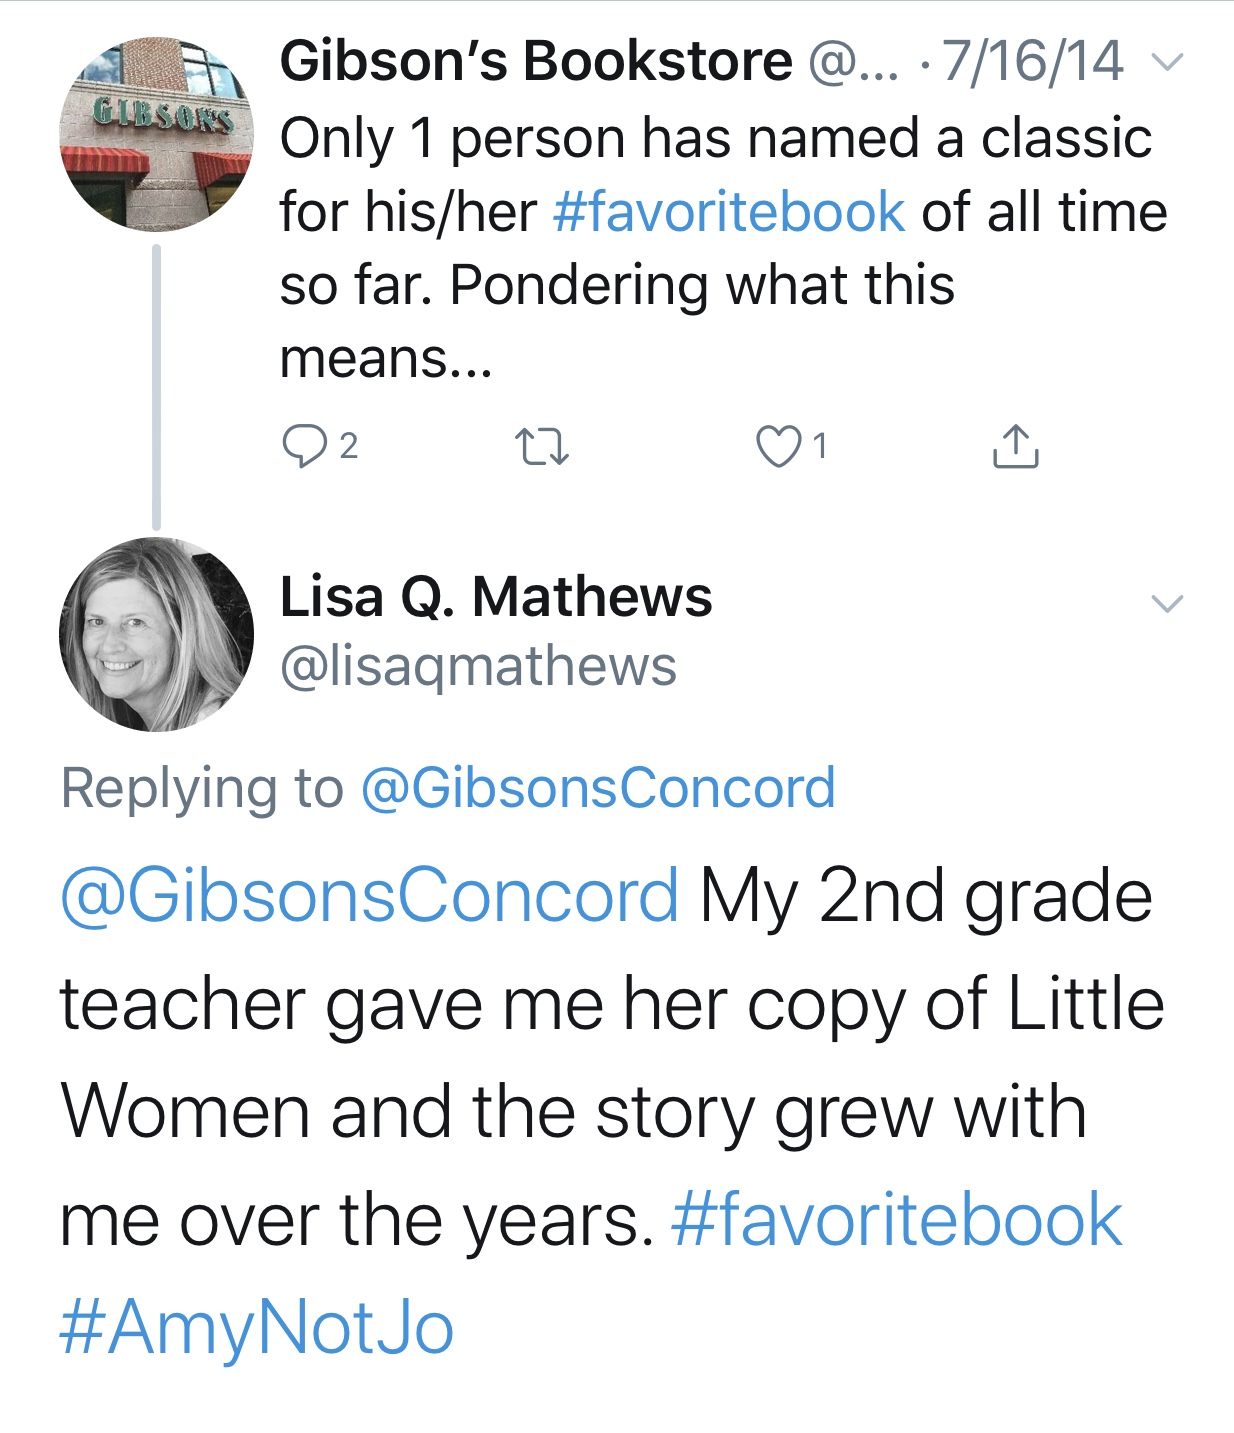Share the Gibson's Bookstore tweet
The height and width of the screenshot is (1433, 1234).
click(1015, 446)
